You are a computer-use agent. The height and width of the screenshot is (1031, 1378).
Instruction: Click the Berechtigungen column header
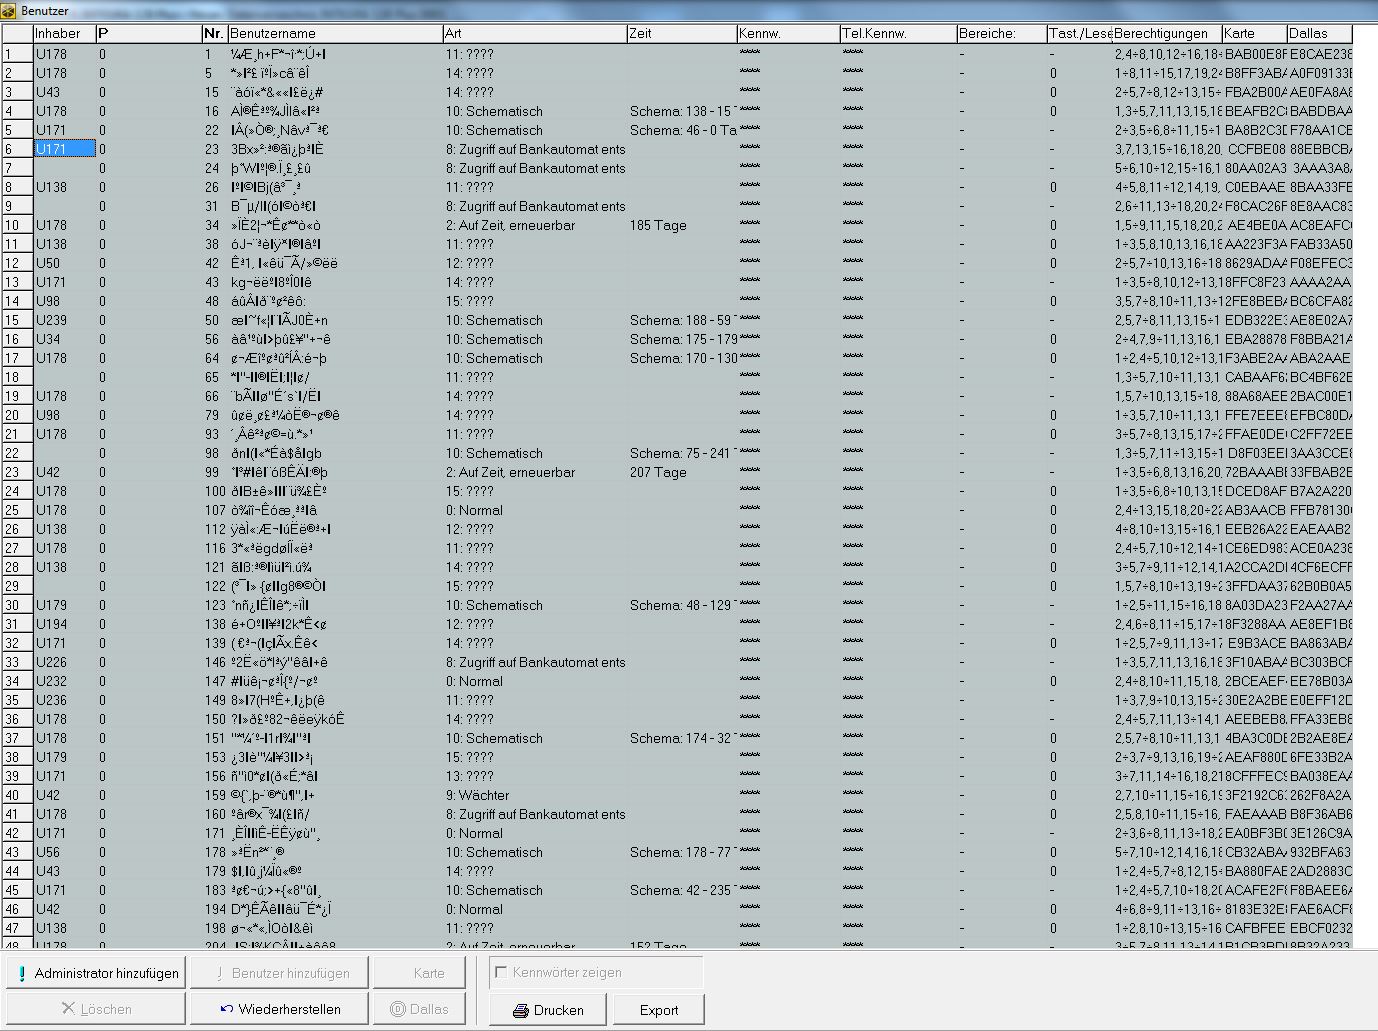[1165, 33]
